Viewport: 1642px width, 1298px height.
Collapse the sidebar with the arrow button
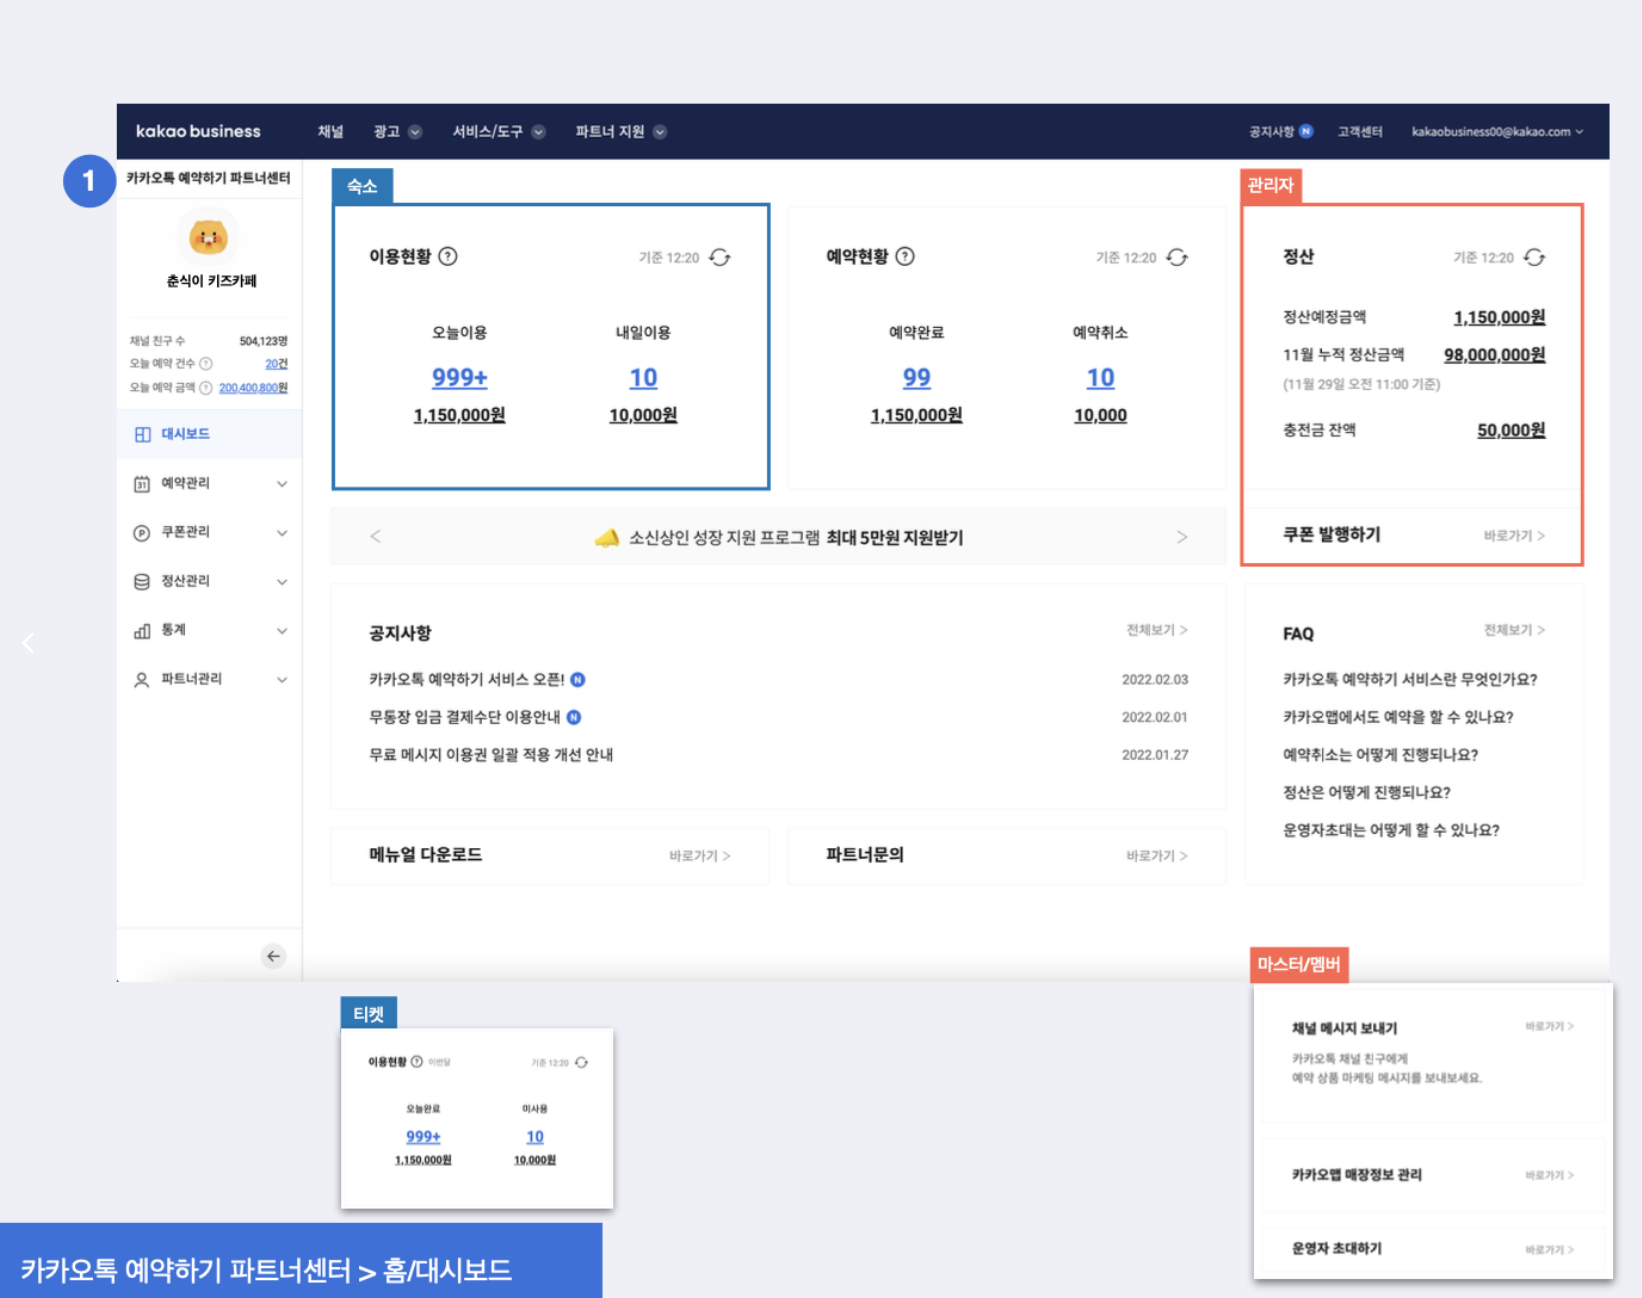[273, 956]
